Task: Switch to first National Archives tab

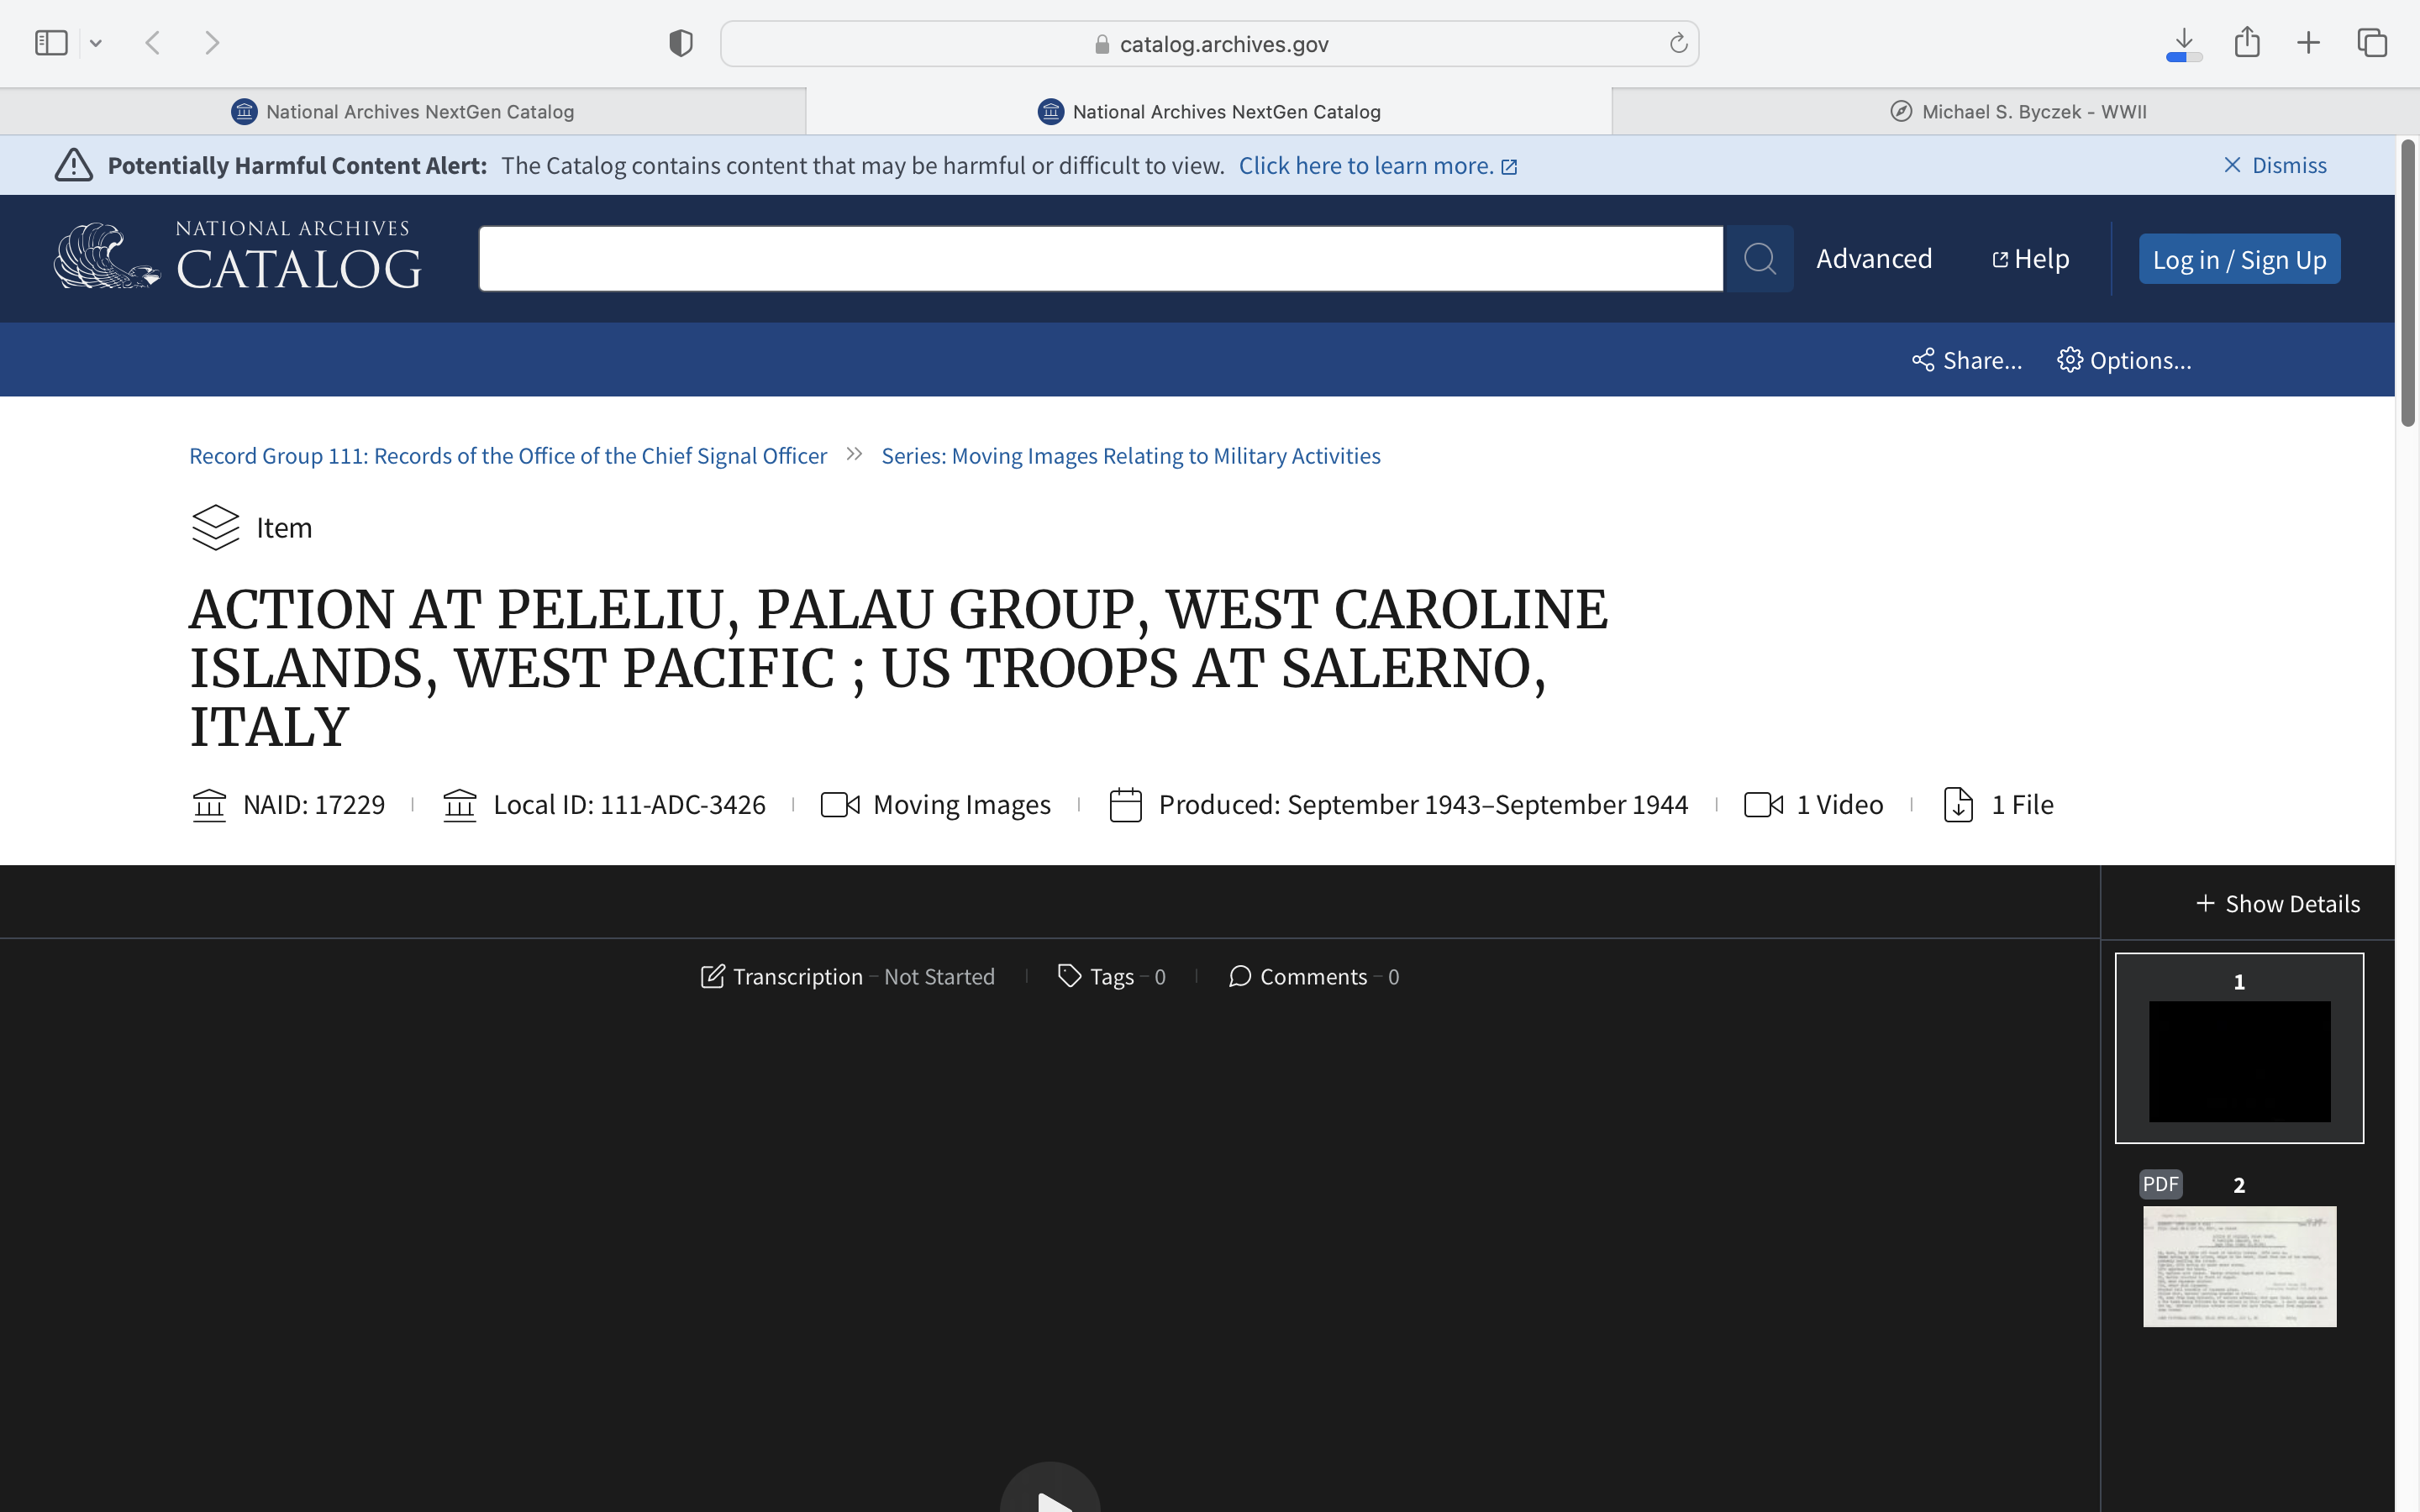Action: tap(403, 112)
